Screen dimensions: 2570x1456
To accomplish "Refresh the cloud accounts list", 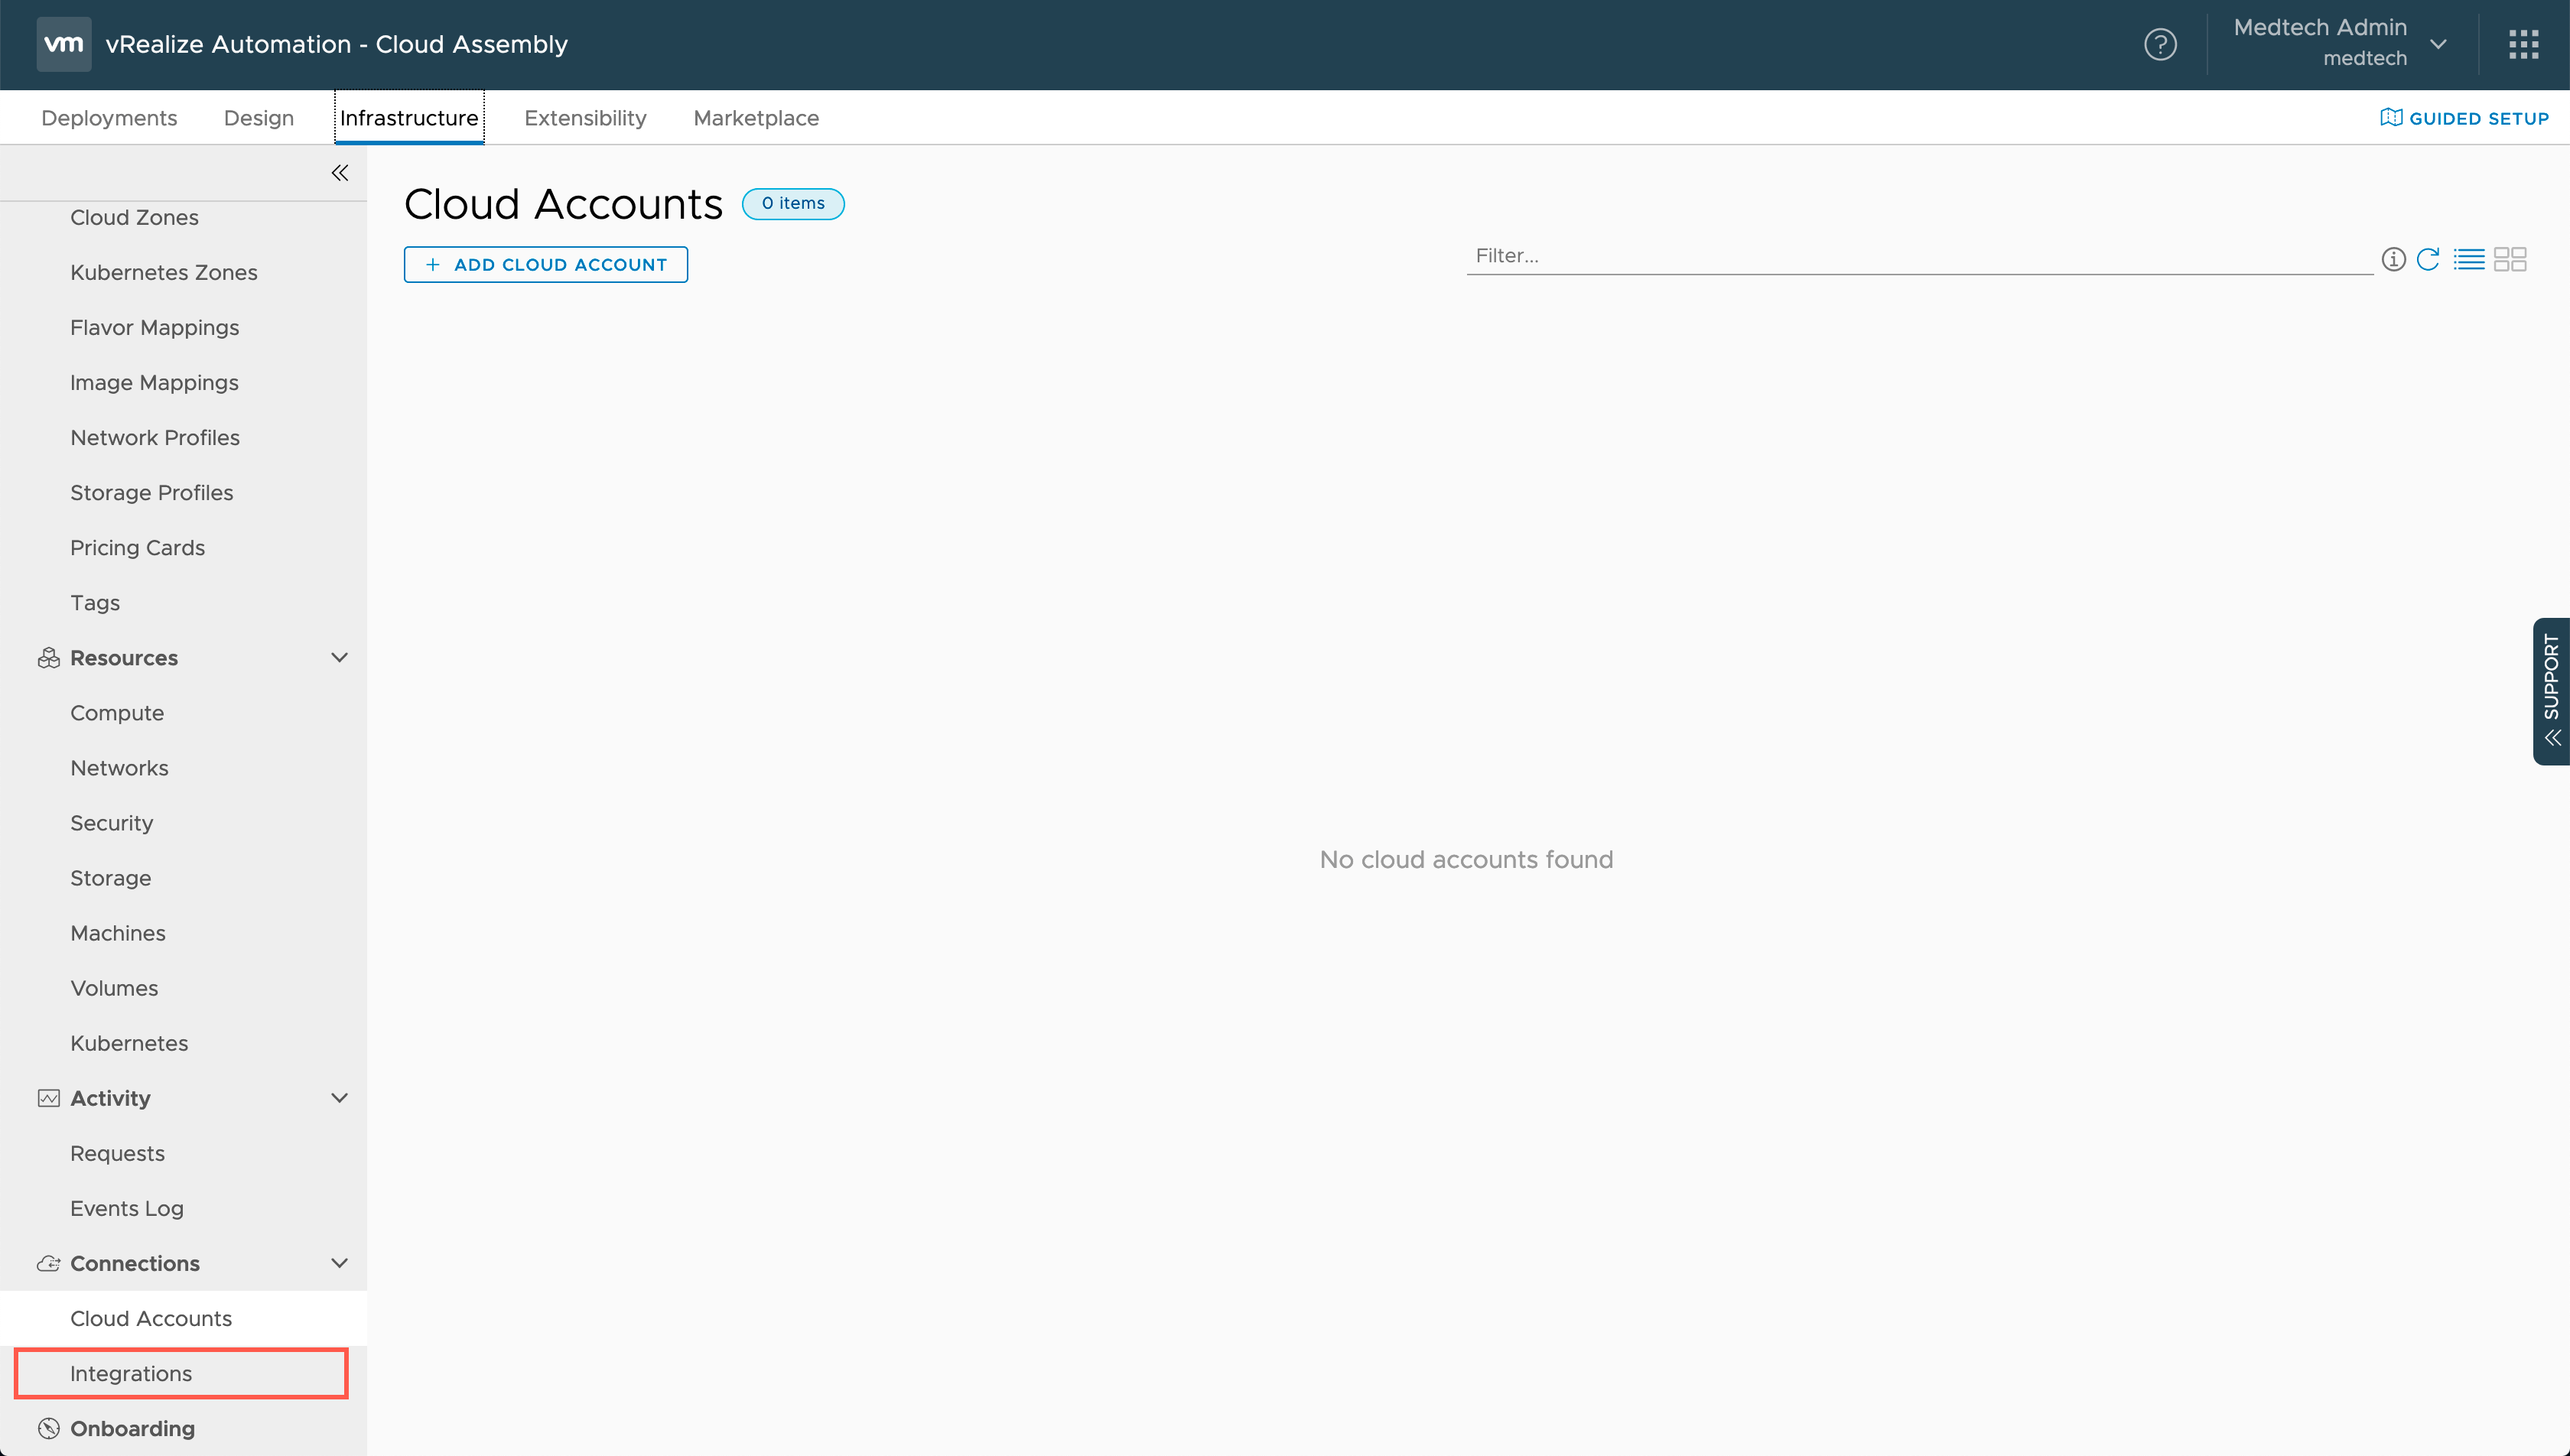I will pyautogui.click(x=2428, y=260).
